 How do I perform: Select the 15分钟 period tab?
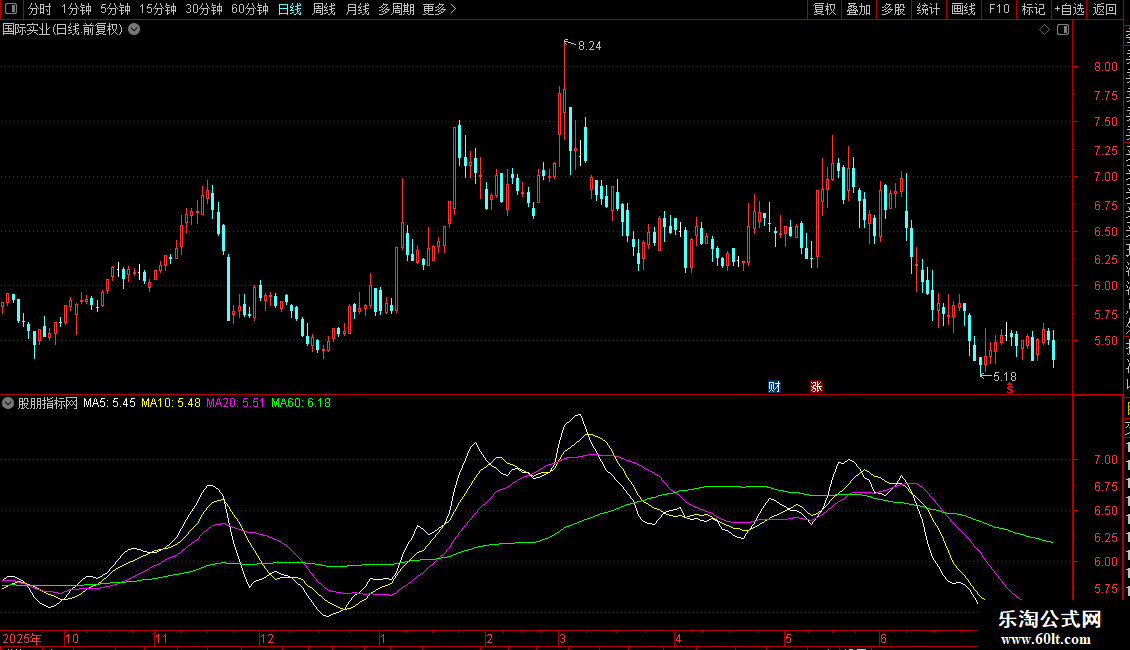158,9
